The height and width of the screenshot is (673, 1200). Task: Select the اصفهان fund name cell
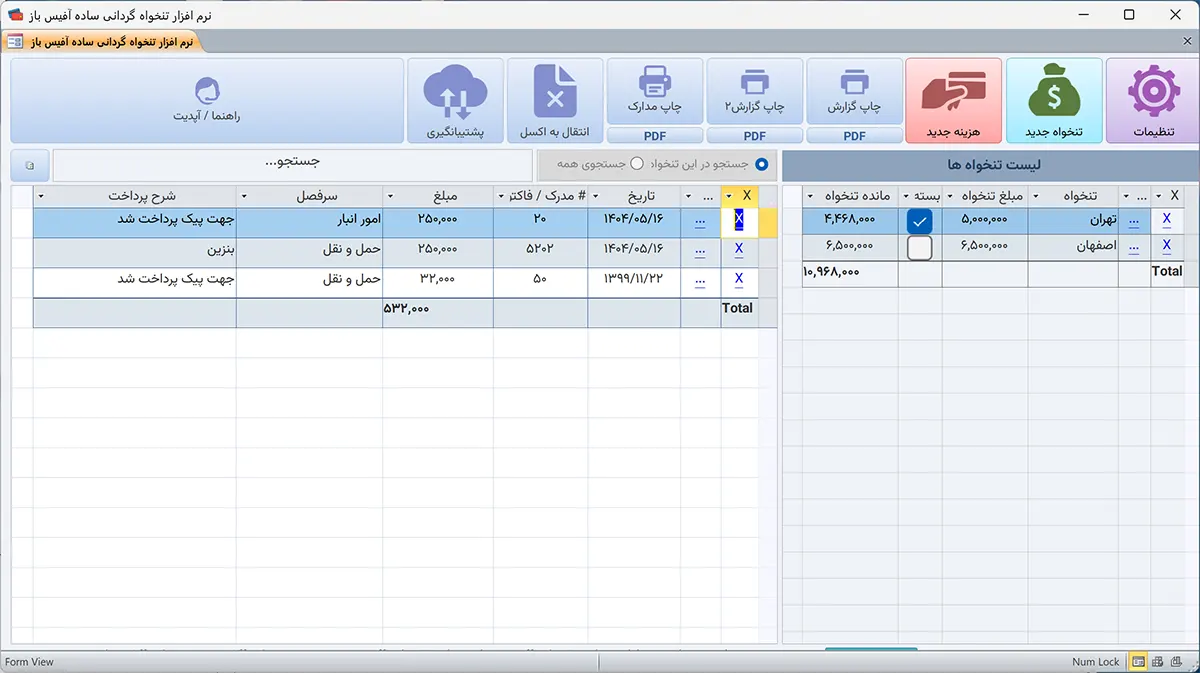[x=1073, y=246]
